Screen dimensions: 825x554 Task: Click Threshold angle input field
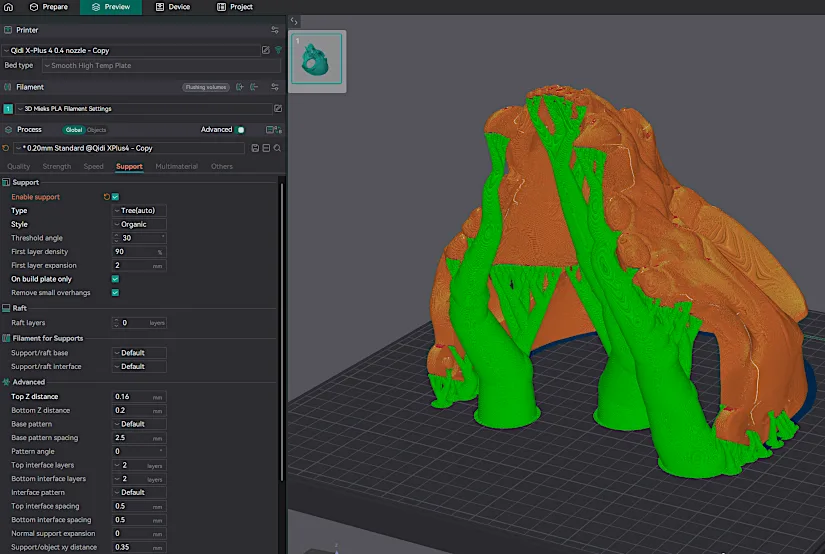[x=139, y=238]
